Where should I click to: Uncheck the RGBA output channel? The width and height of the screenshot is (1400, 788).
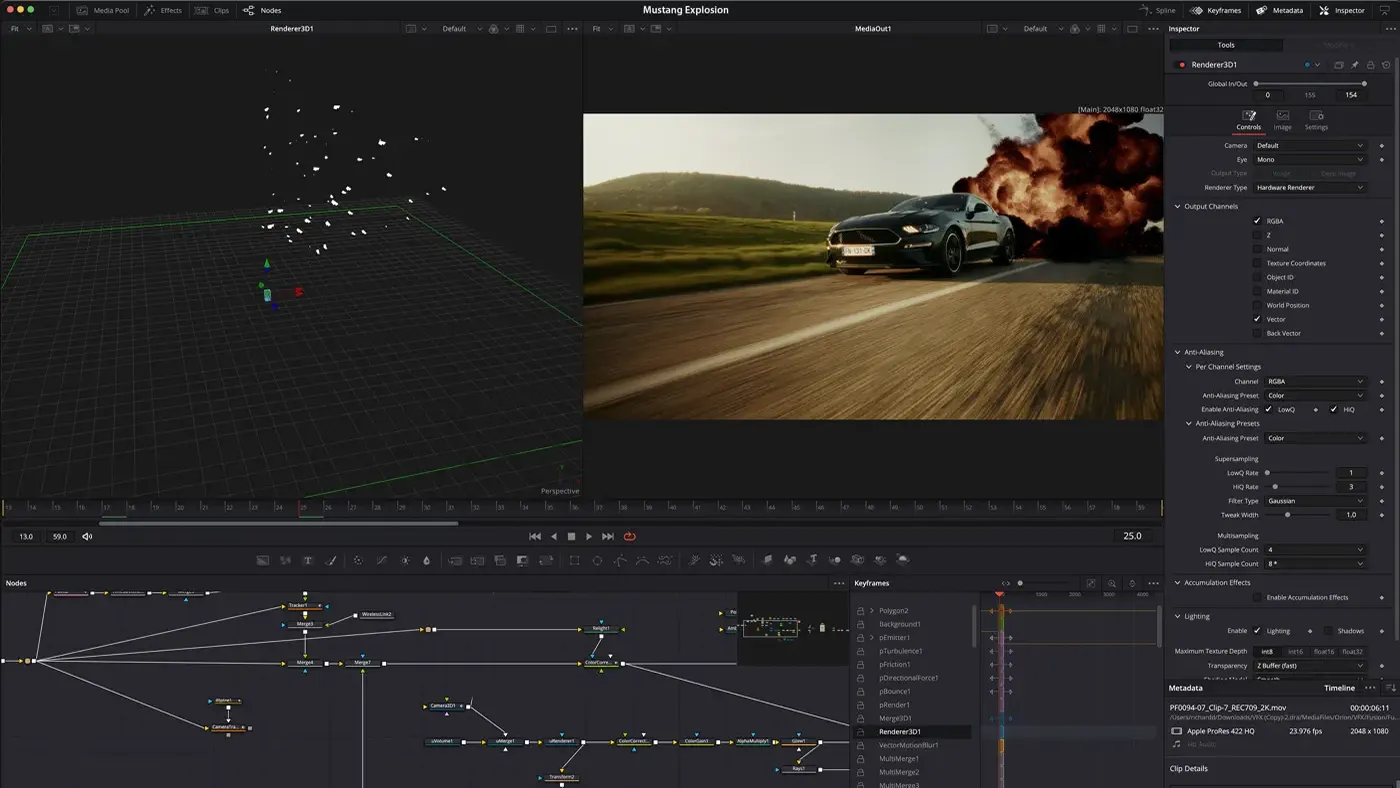pyautogui.click(x=1257, y=221)
